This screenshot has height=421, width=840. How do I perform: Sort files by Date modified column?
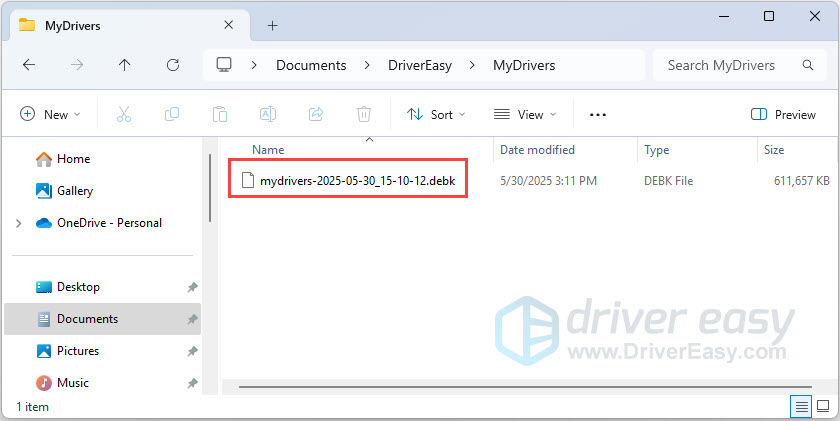coord(538,150)
